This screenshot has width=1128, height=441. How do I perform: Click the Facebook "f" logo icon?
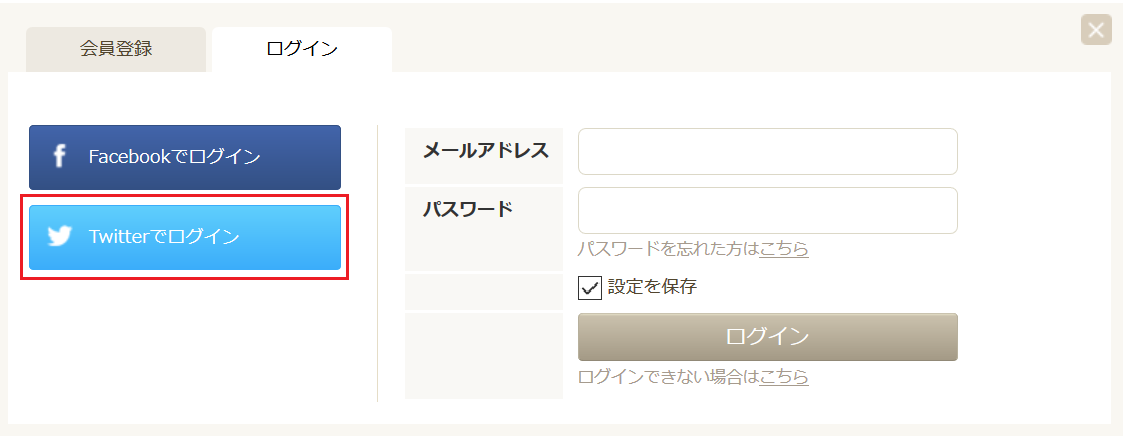coord(60,157)
